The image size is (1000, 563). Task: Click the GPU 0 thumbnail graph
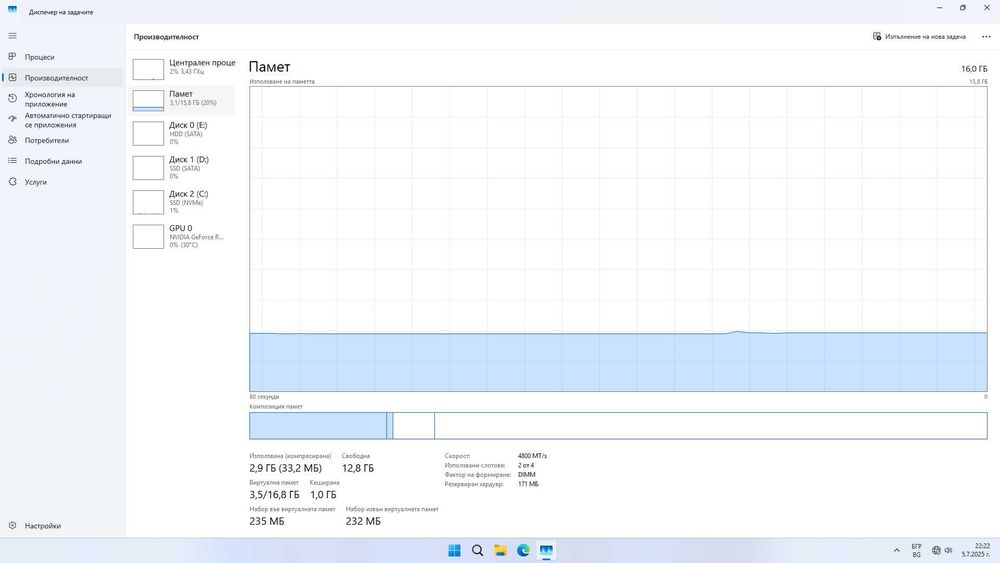pyautogui.click(x=148, y=237)
